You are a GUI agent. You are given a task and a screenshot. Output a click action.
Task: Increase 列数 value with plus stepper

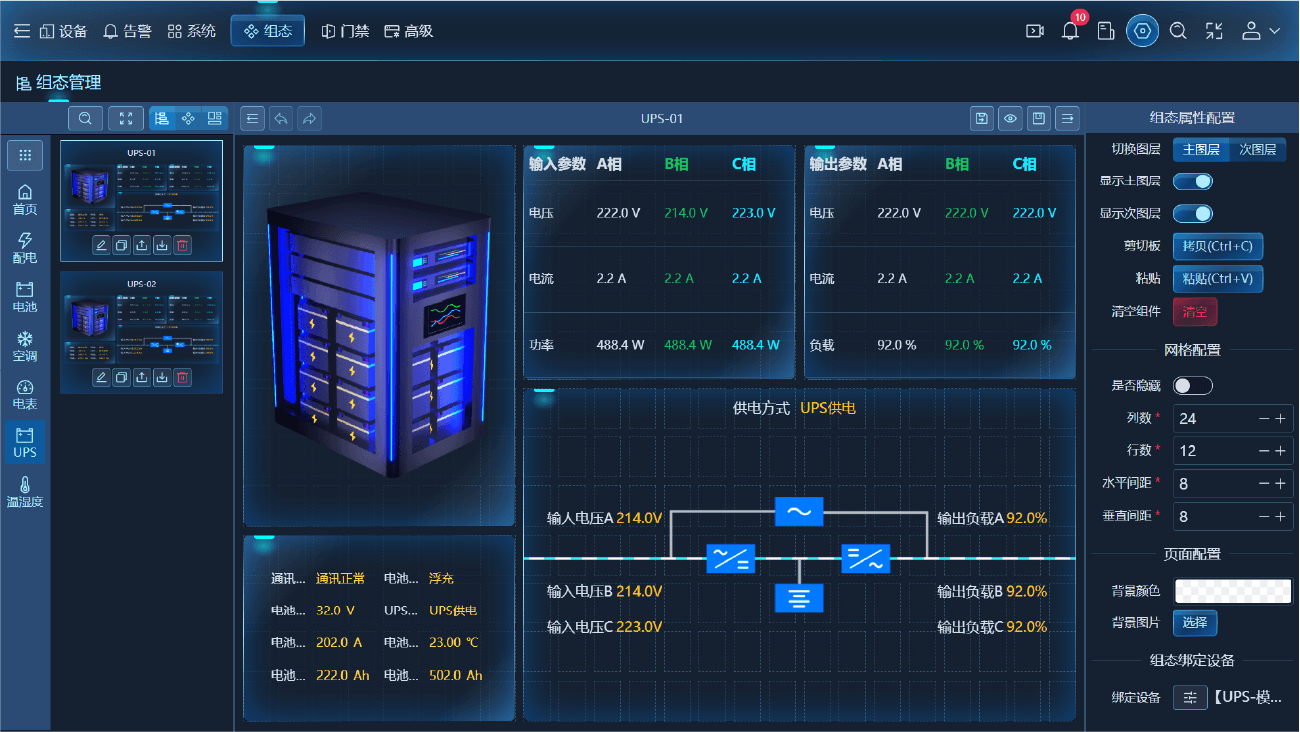[x=1280, y=419]
